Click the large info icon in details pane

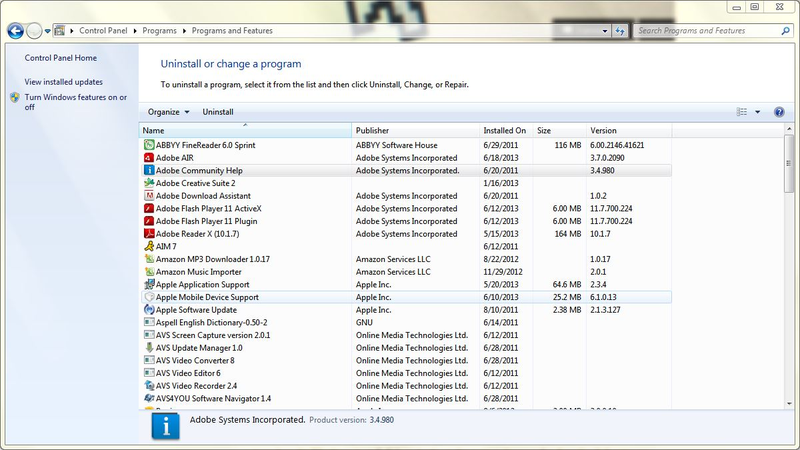click(x=166, y=426)
